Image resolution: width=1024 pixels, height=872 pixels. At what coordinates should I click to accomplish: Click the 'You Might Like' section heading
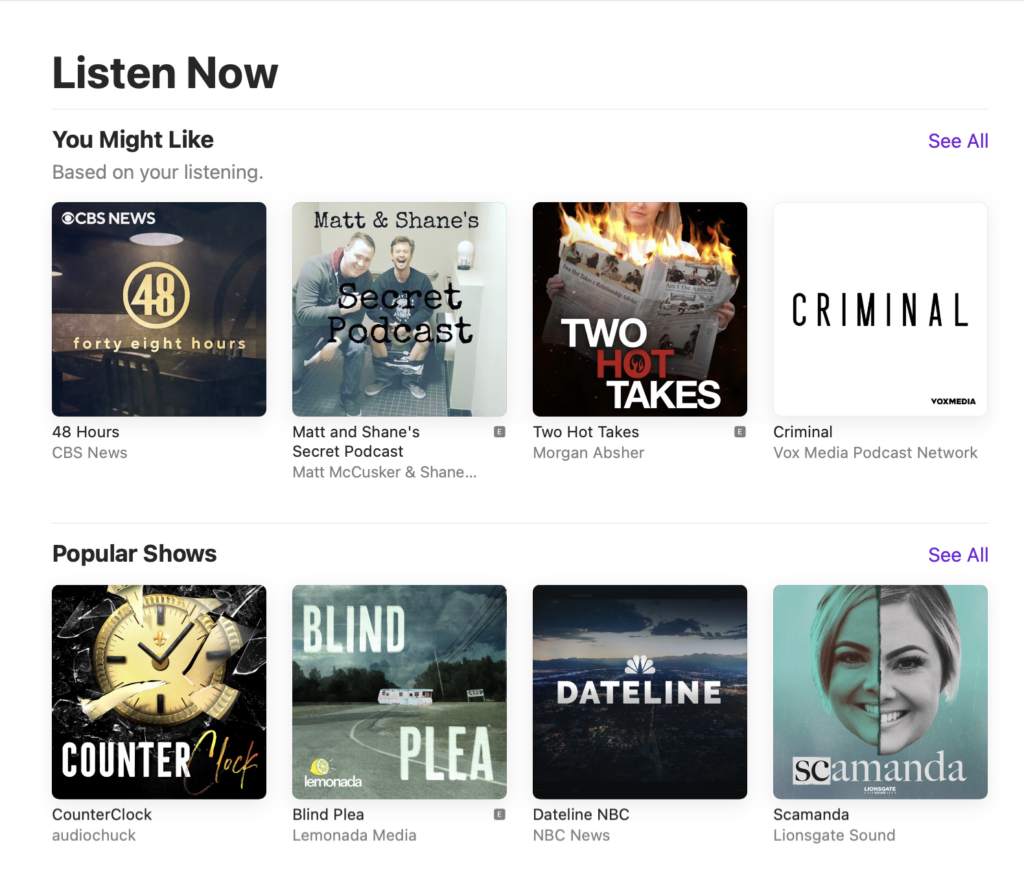click(x=133, y=140)
